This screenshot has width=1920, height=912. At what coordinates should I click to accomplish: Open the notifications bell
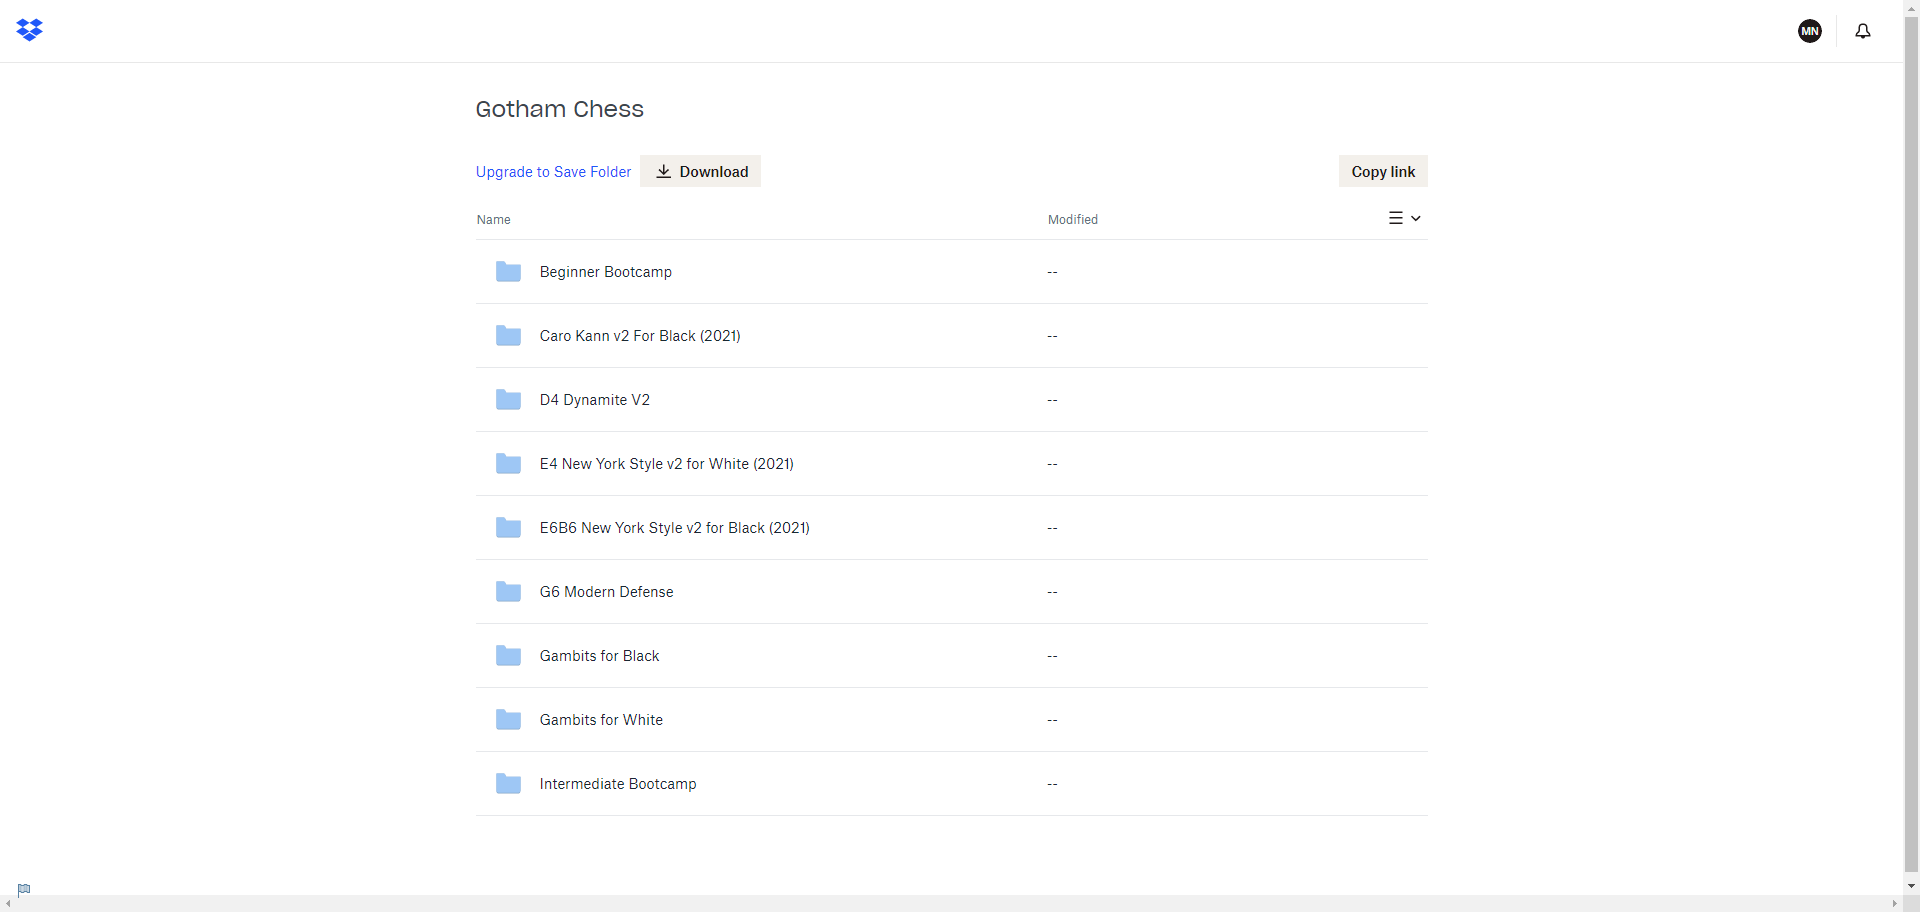[1862, 31]
